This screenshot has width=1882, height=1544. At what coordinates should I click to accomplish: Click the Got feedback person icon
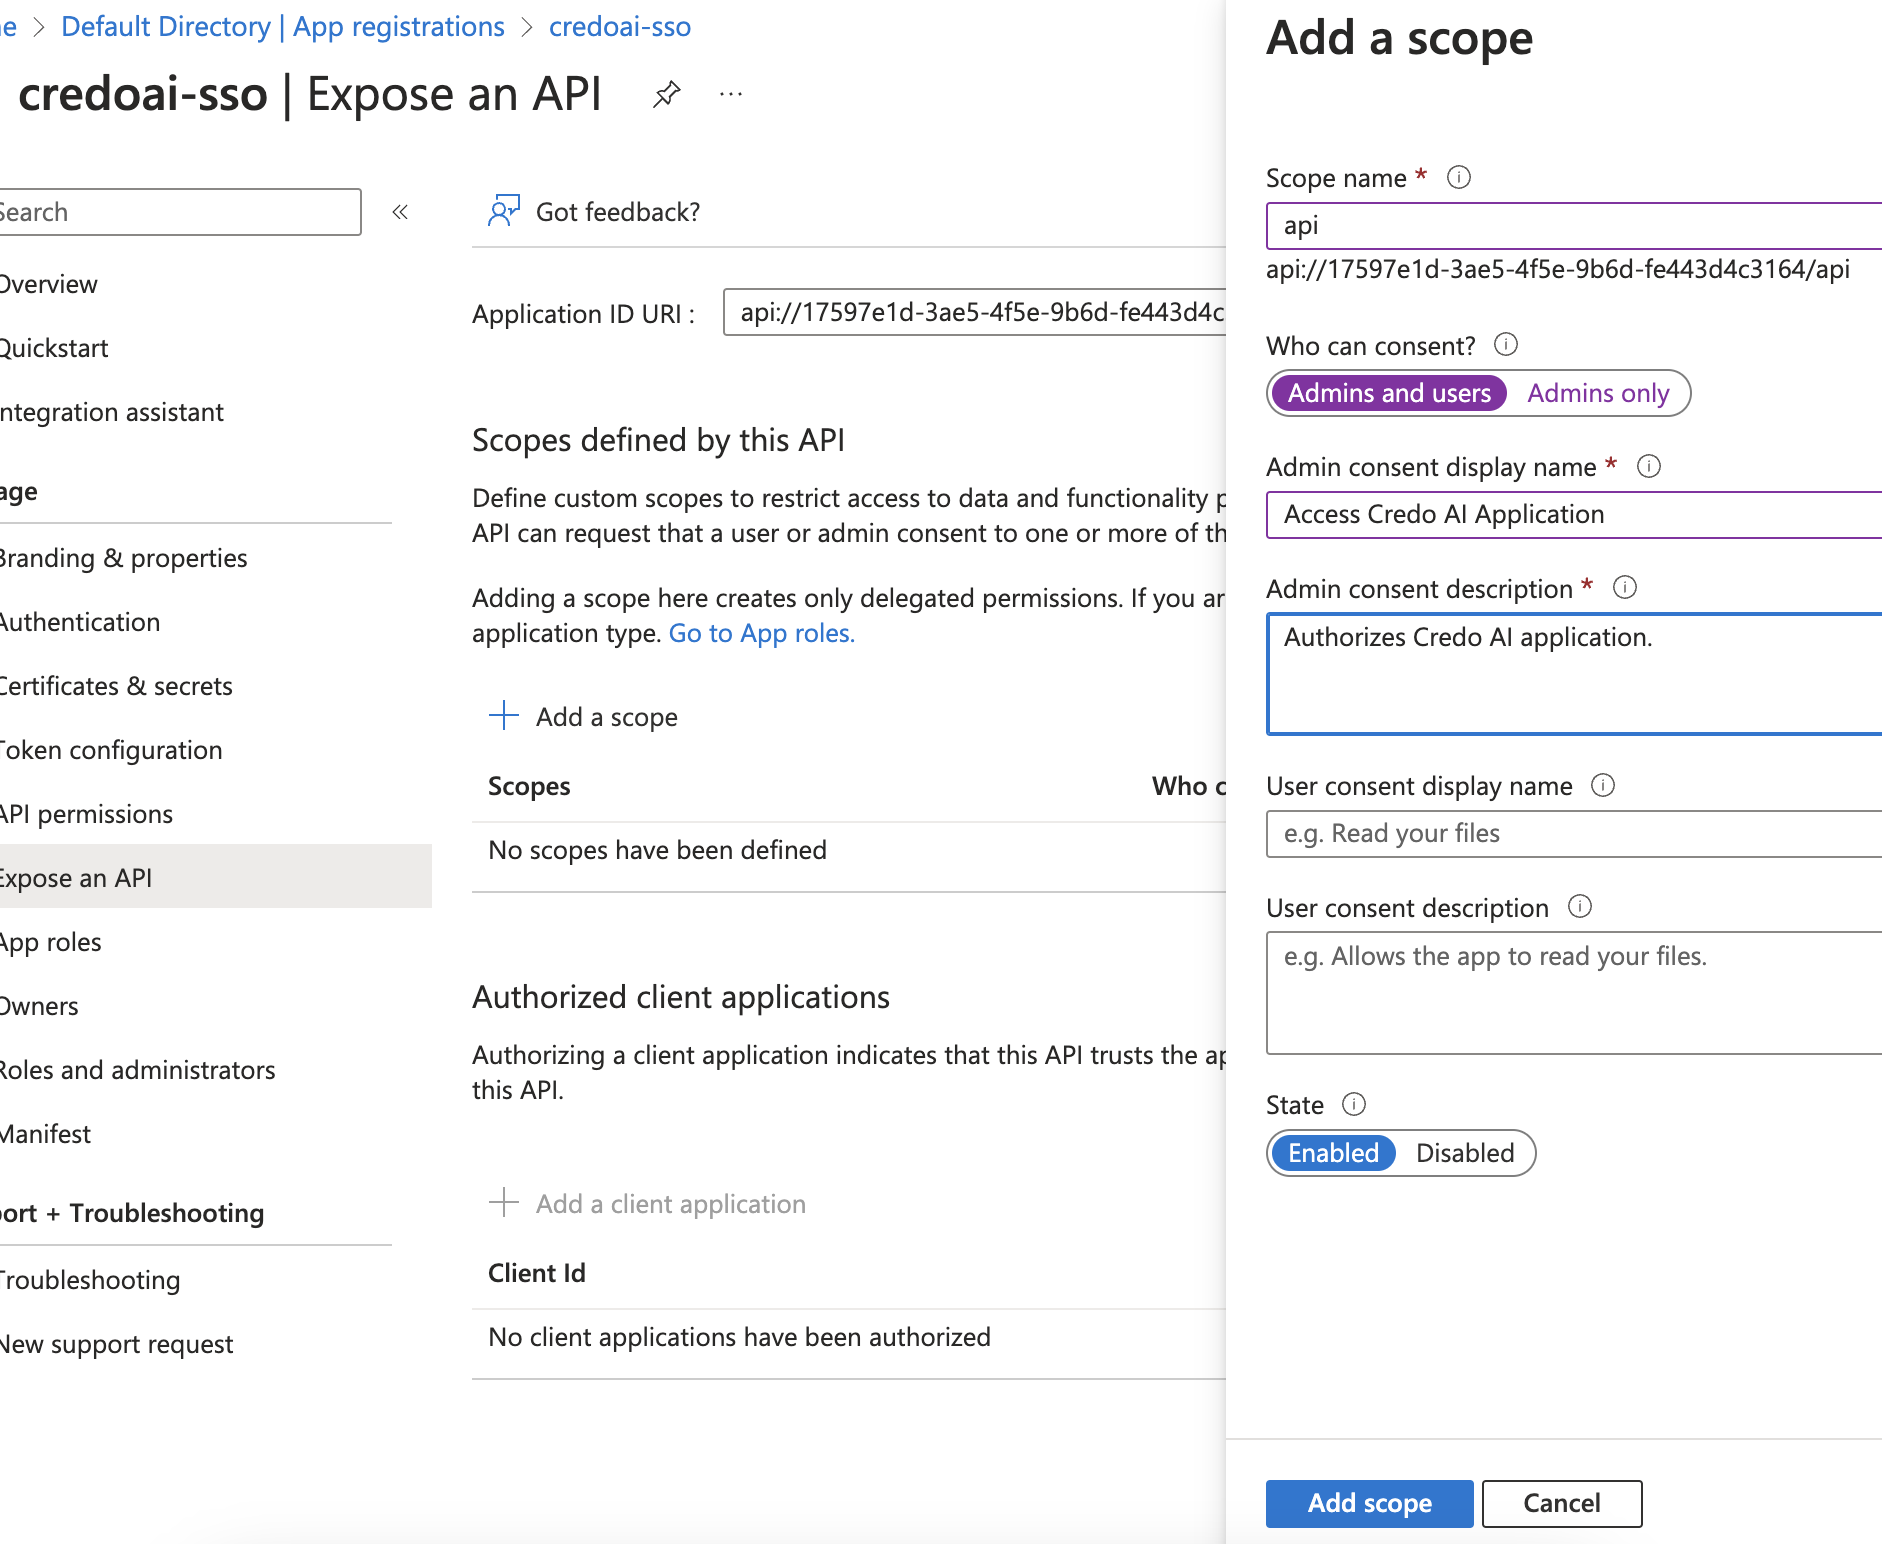tap(504, 211)
